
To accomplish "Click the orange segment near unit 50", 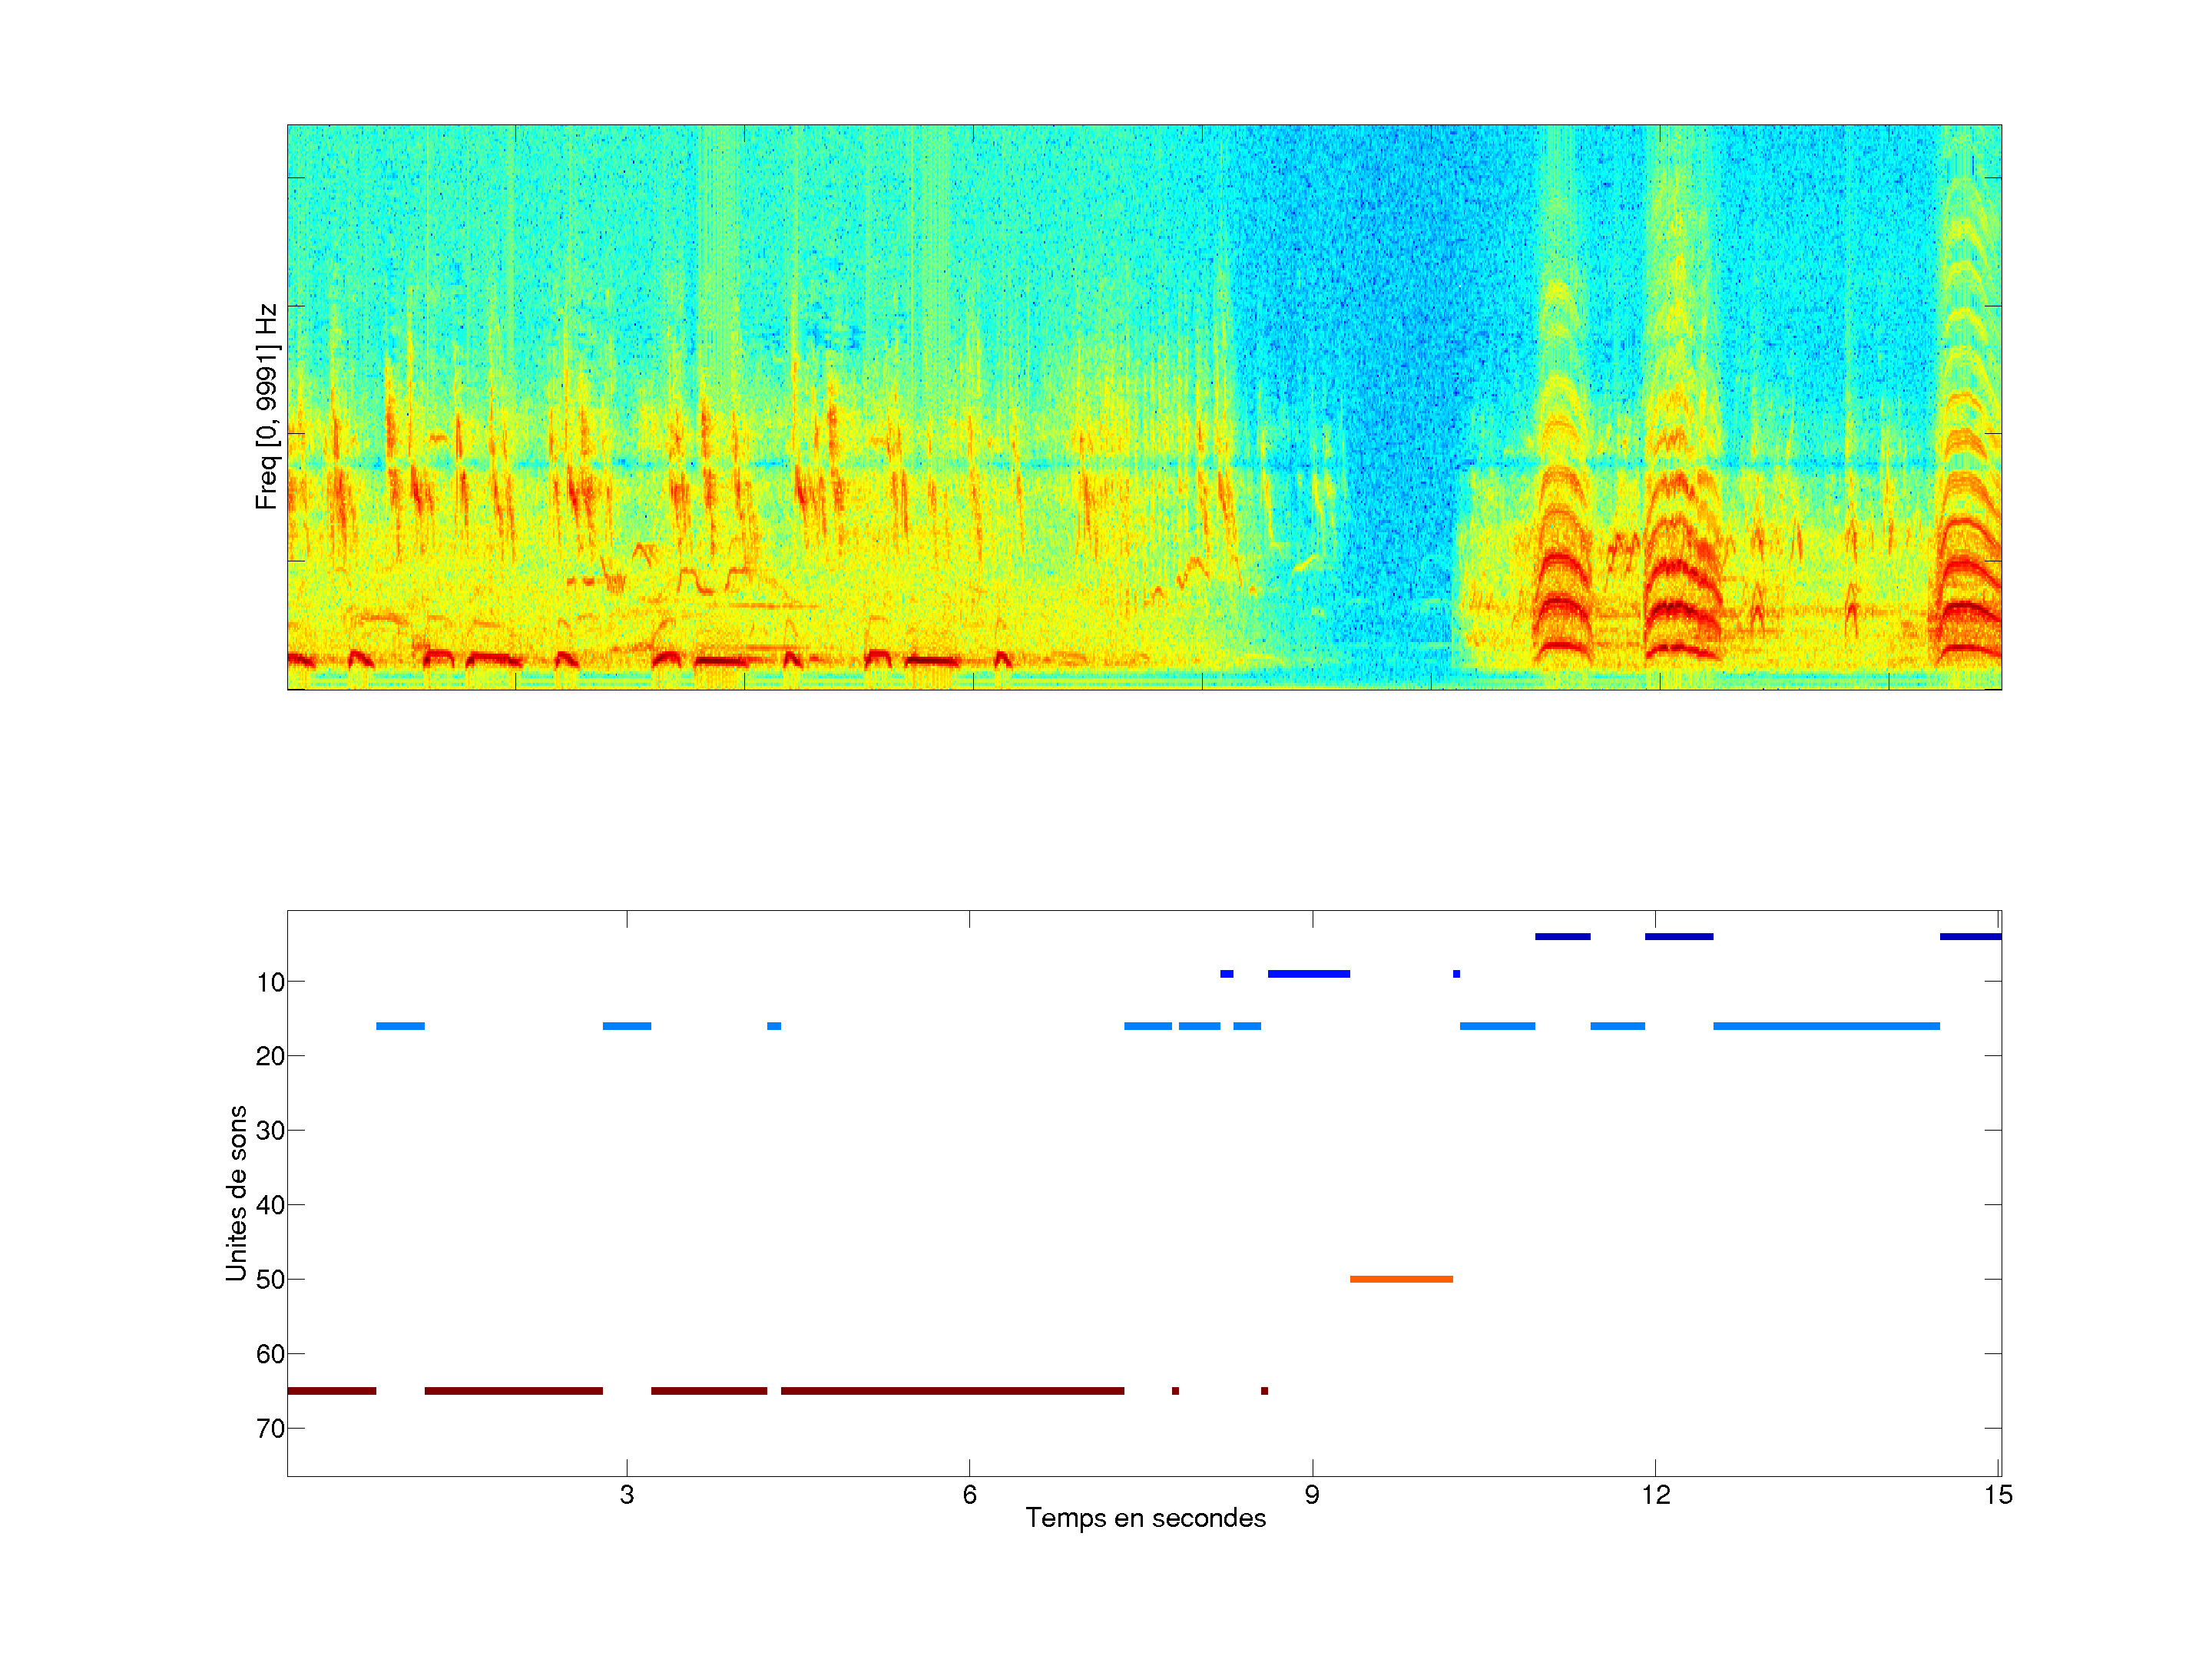I will click(1400, 1279).
